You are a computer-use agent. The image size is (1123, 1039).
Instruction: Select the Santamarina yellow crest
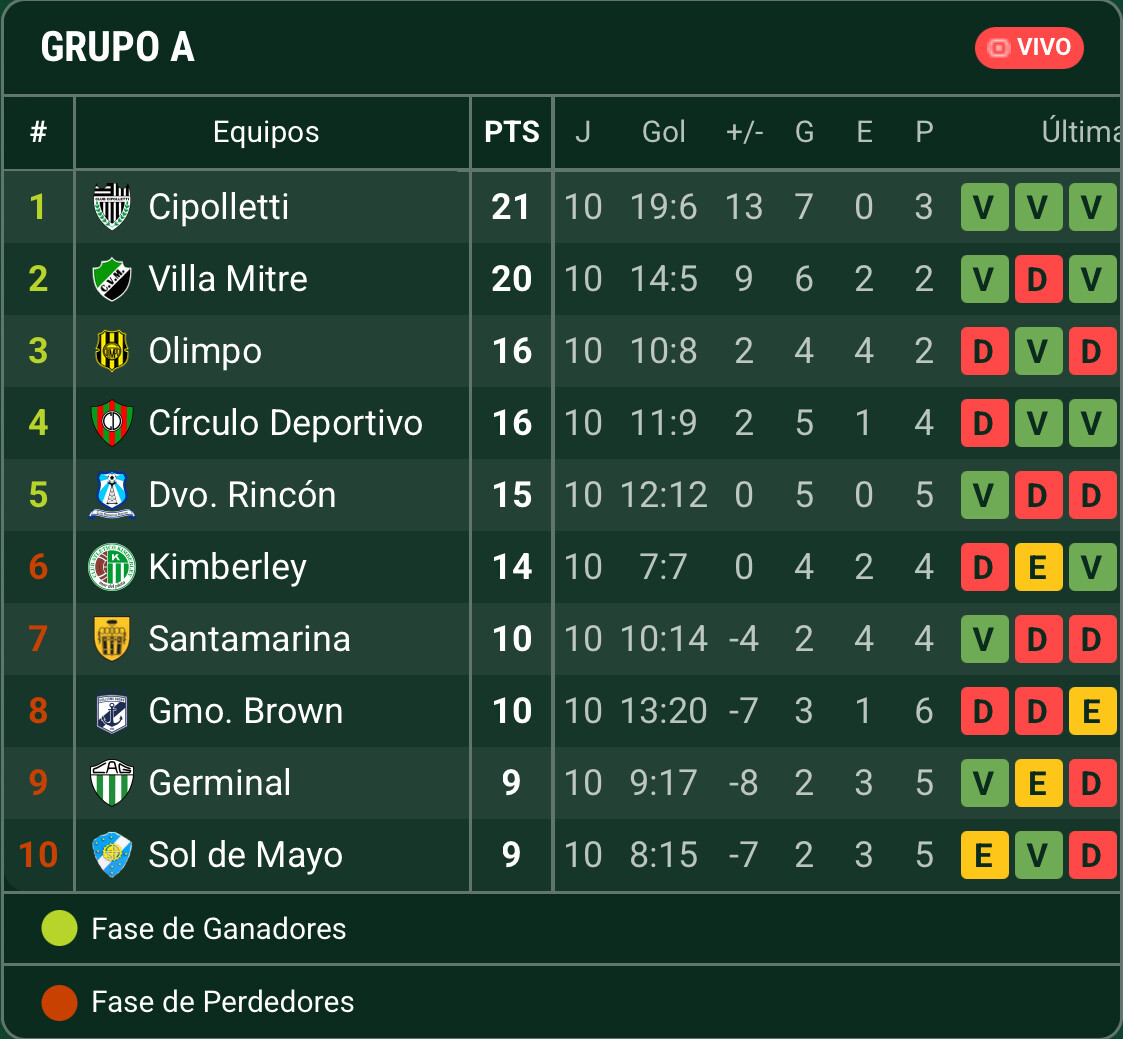point(112,639)
